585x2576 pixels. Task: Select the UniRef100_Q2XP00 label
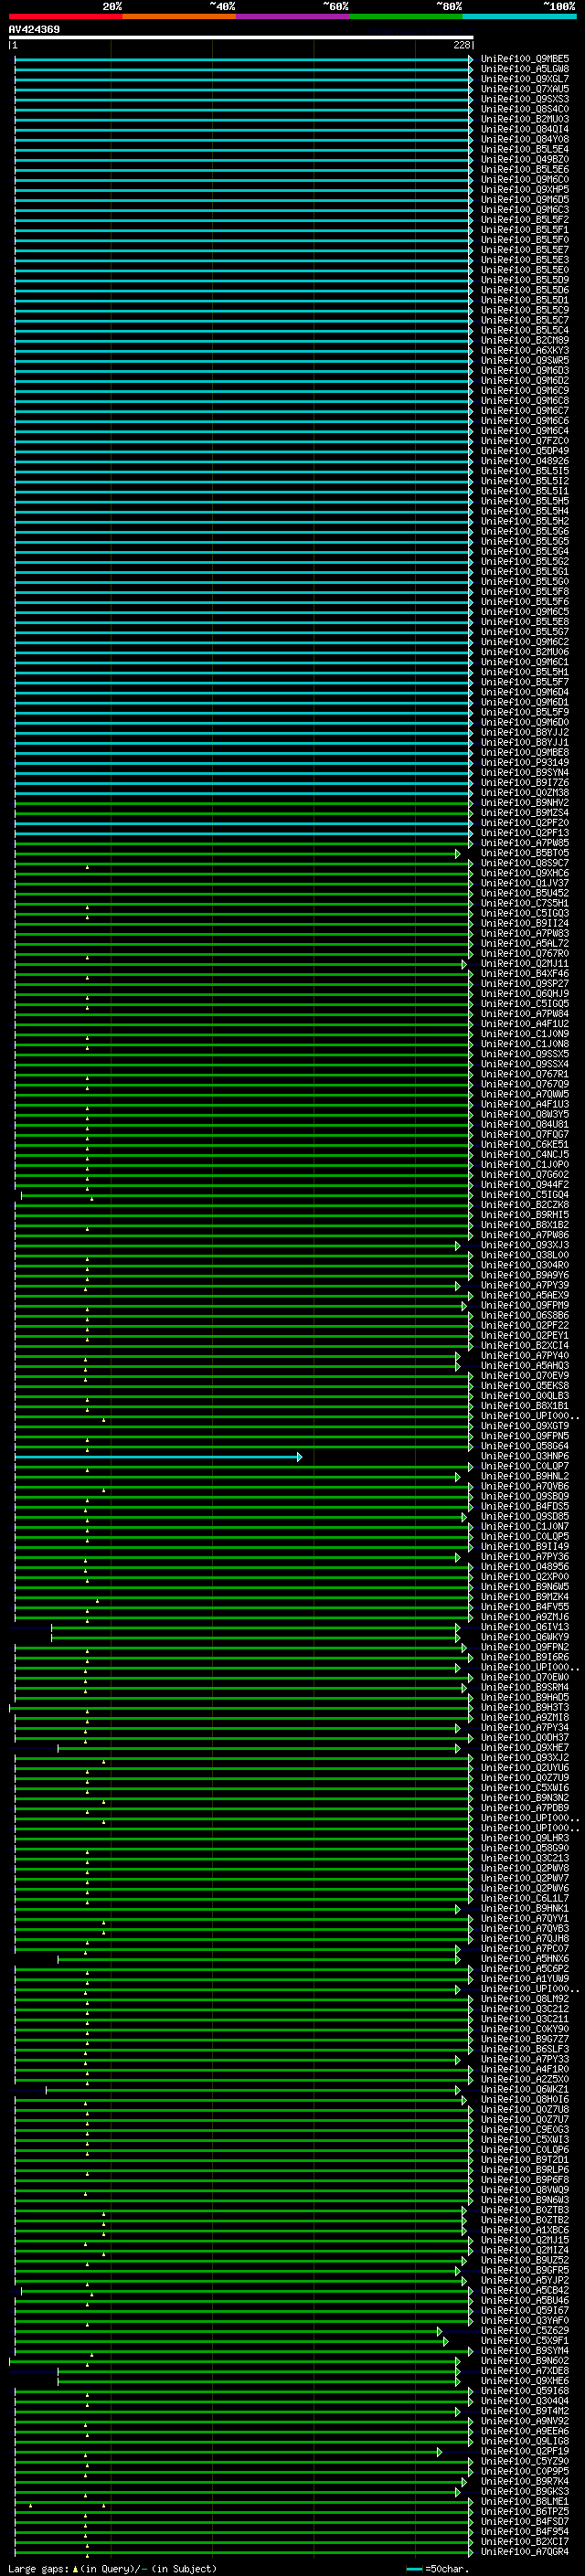click(x=525, y=1576)
